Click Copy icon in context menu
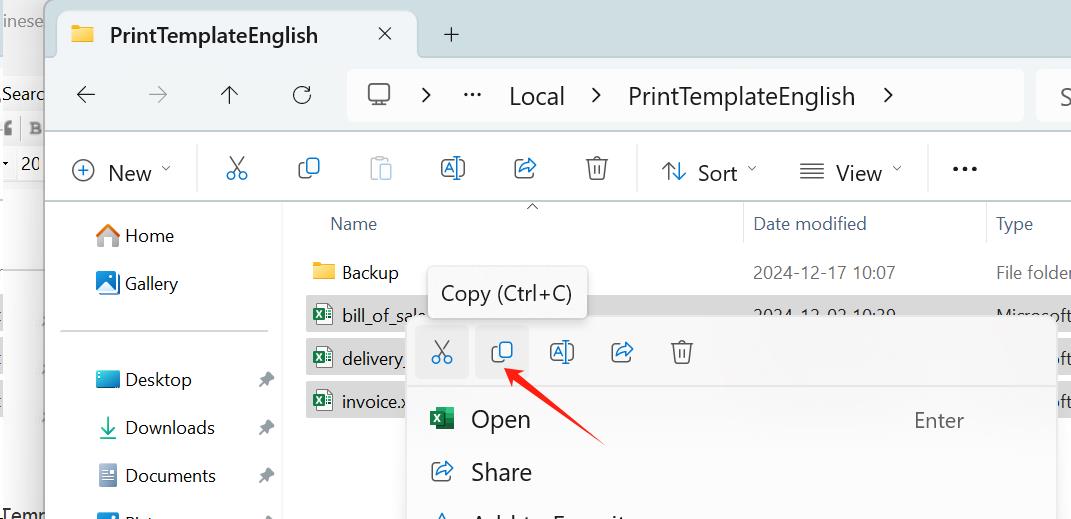 [x=502, y=352]
